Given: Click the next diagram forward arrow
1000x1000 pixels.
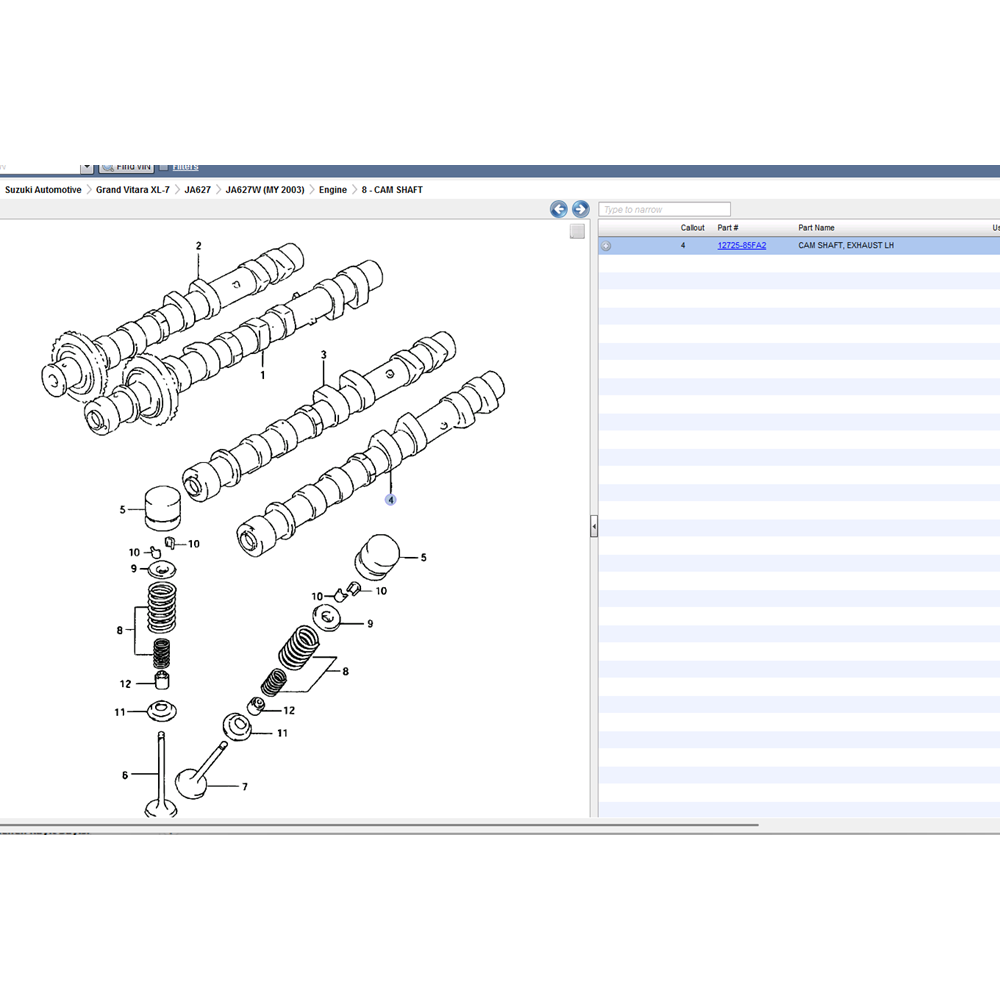Looking at the screenshot, I should click(x=580, y=209).
